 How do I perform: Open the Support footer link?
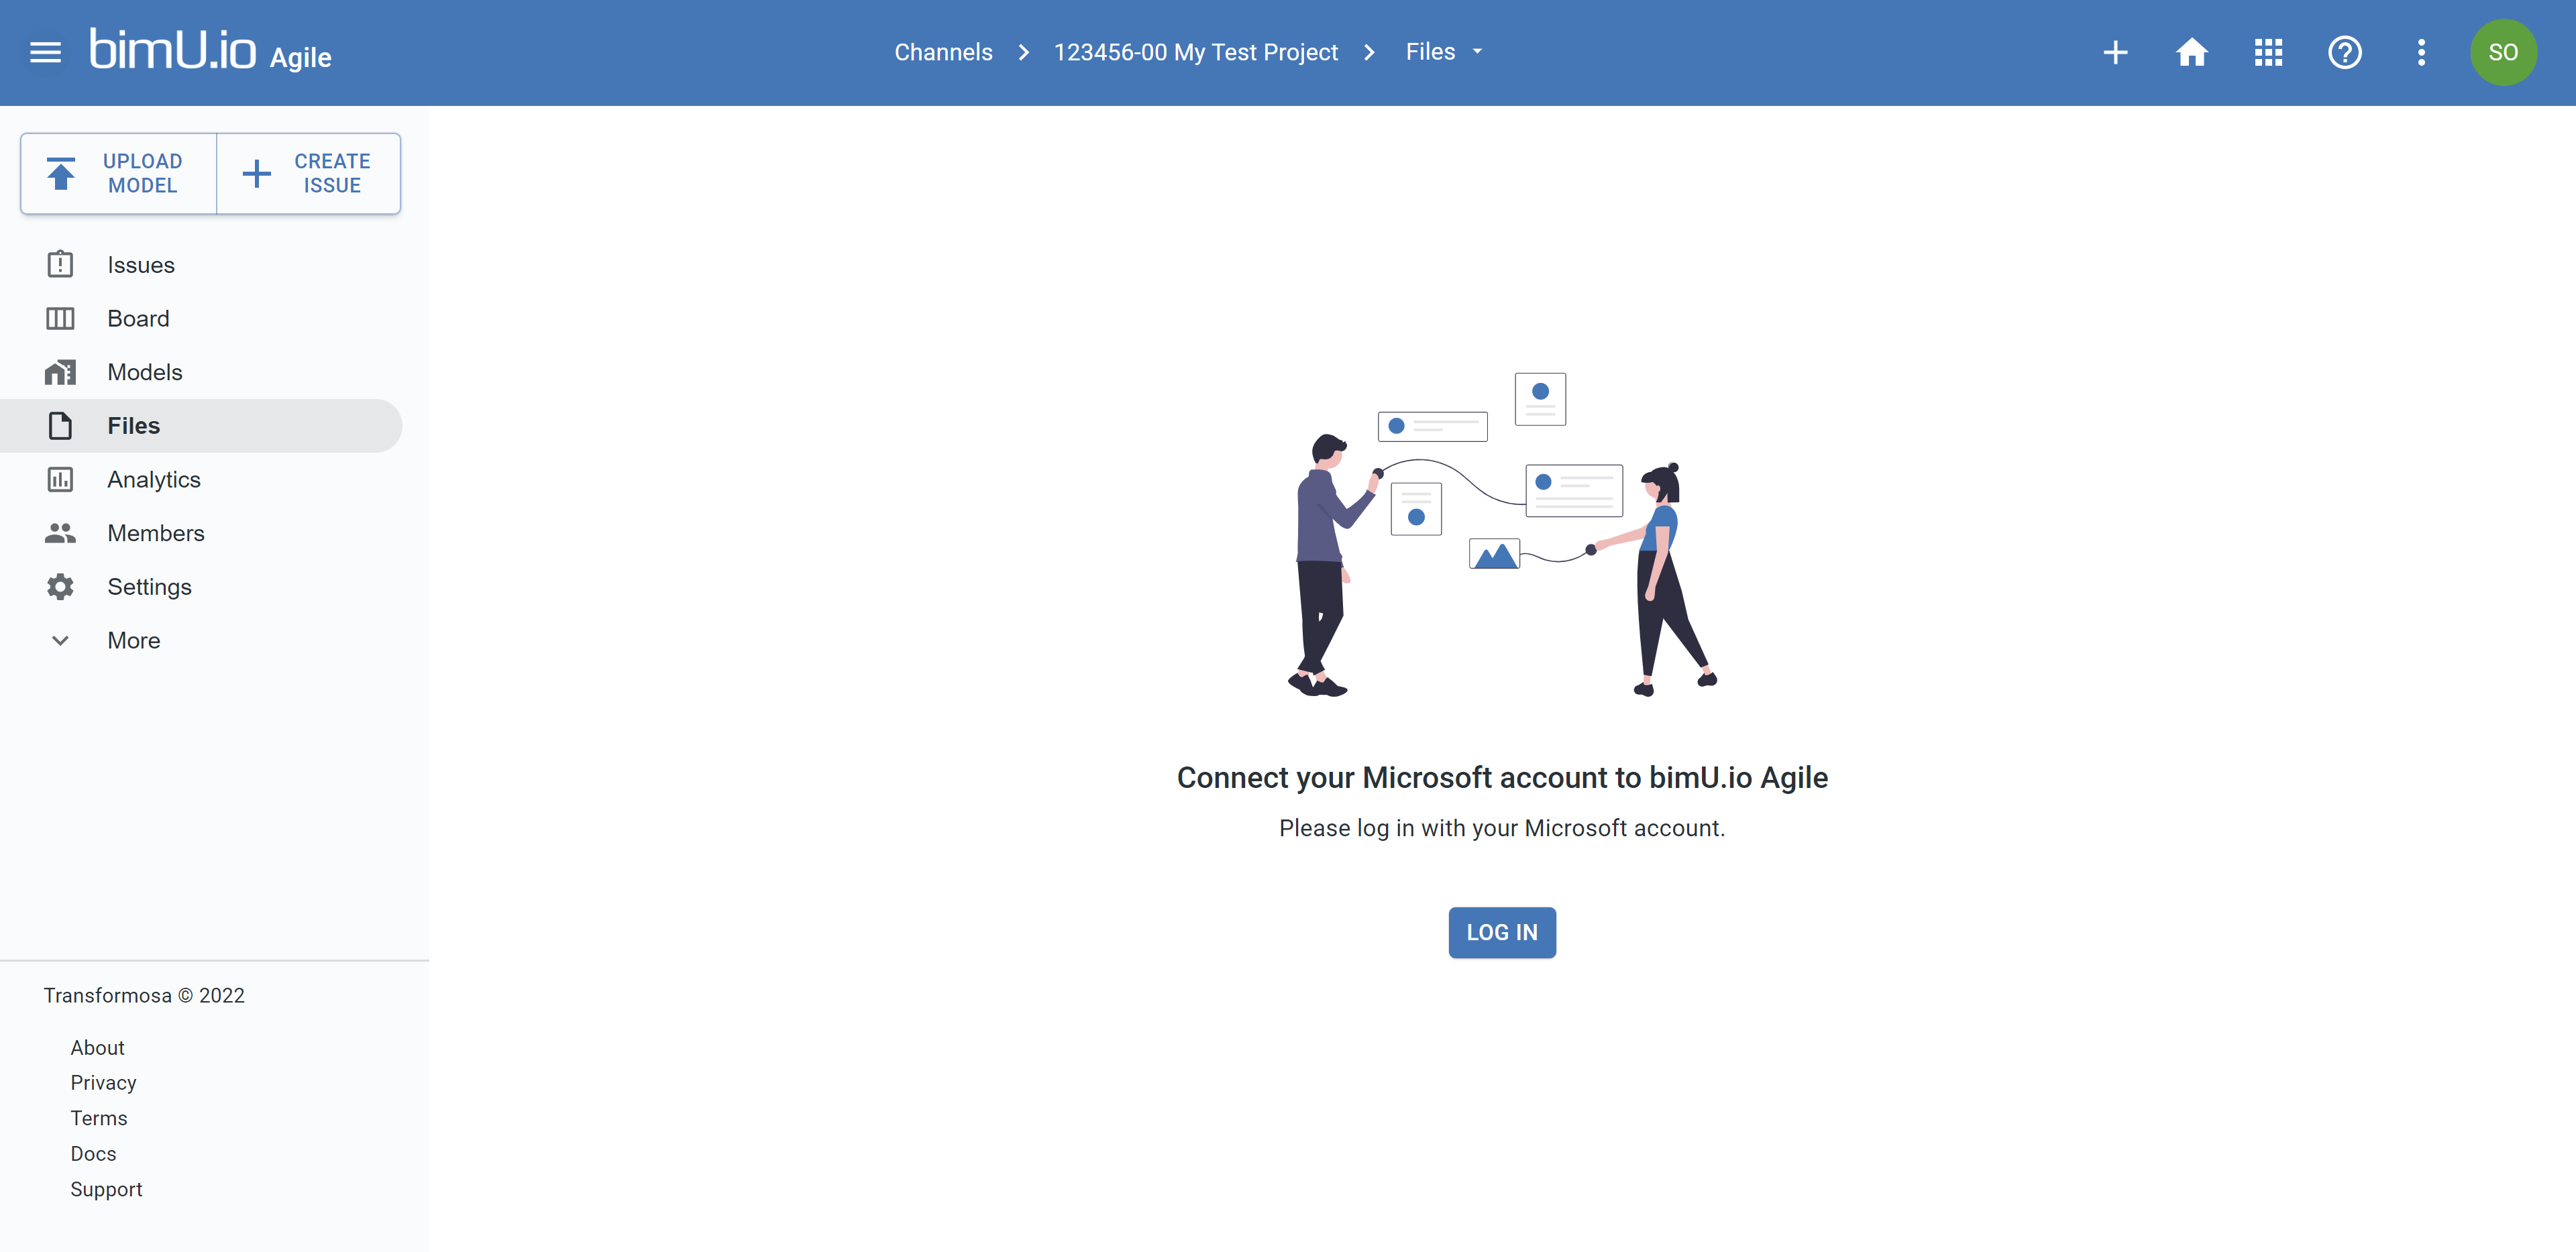tap(106, 1189)
